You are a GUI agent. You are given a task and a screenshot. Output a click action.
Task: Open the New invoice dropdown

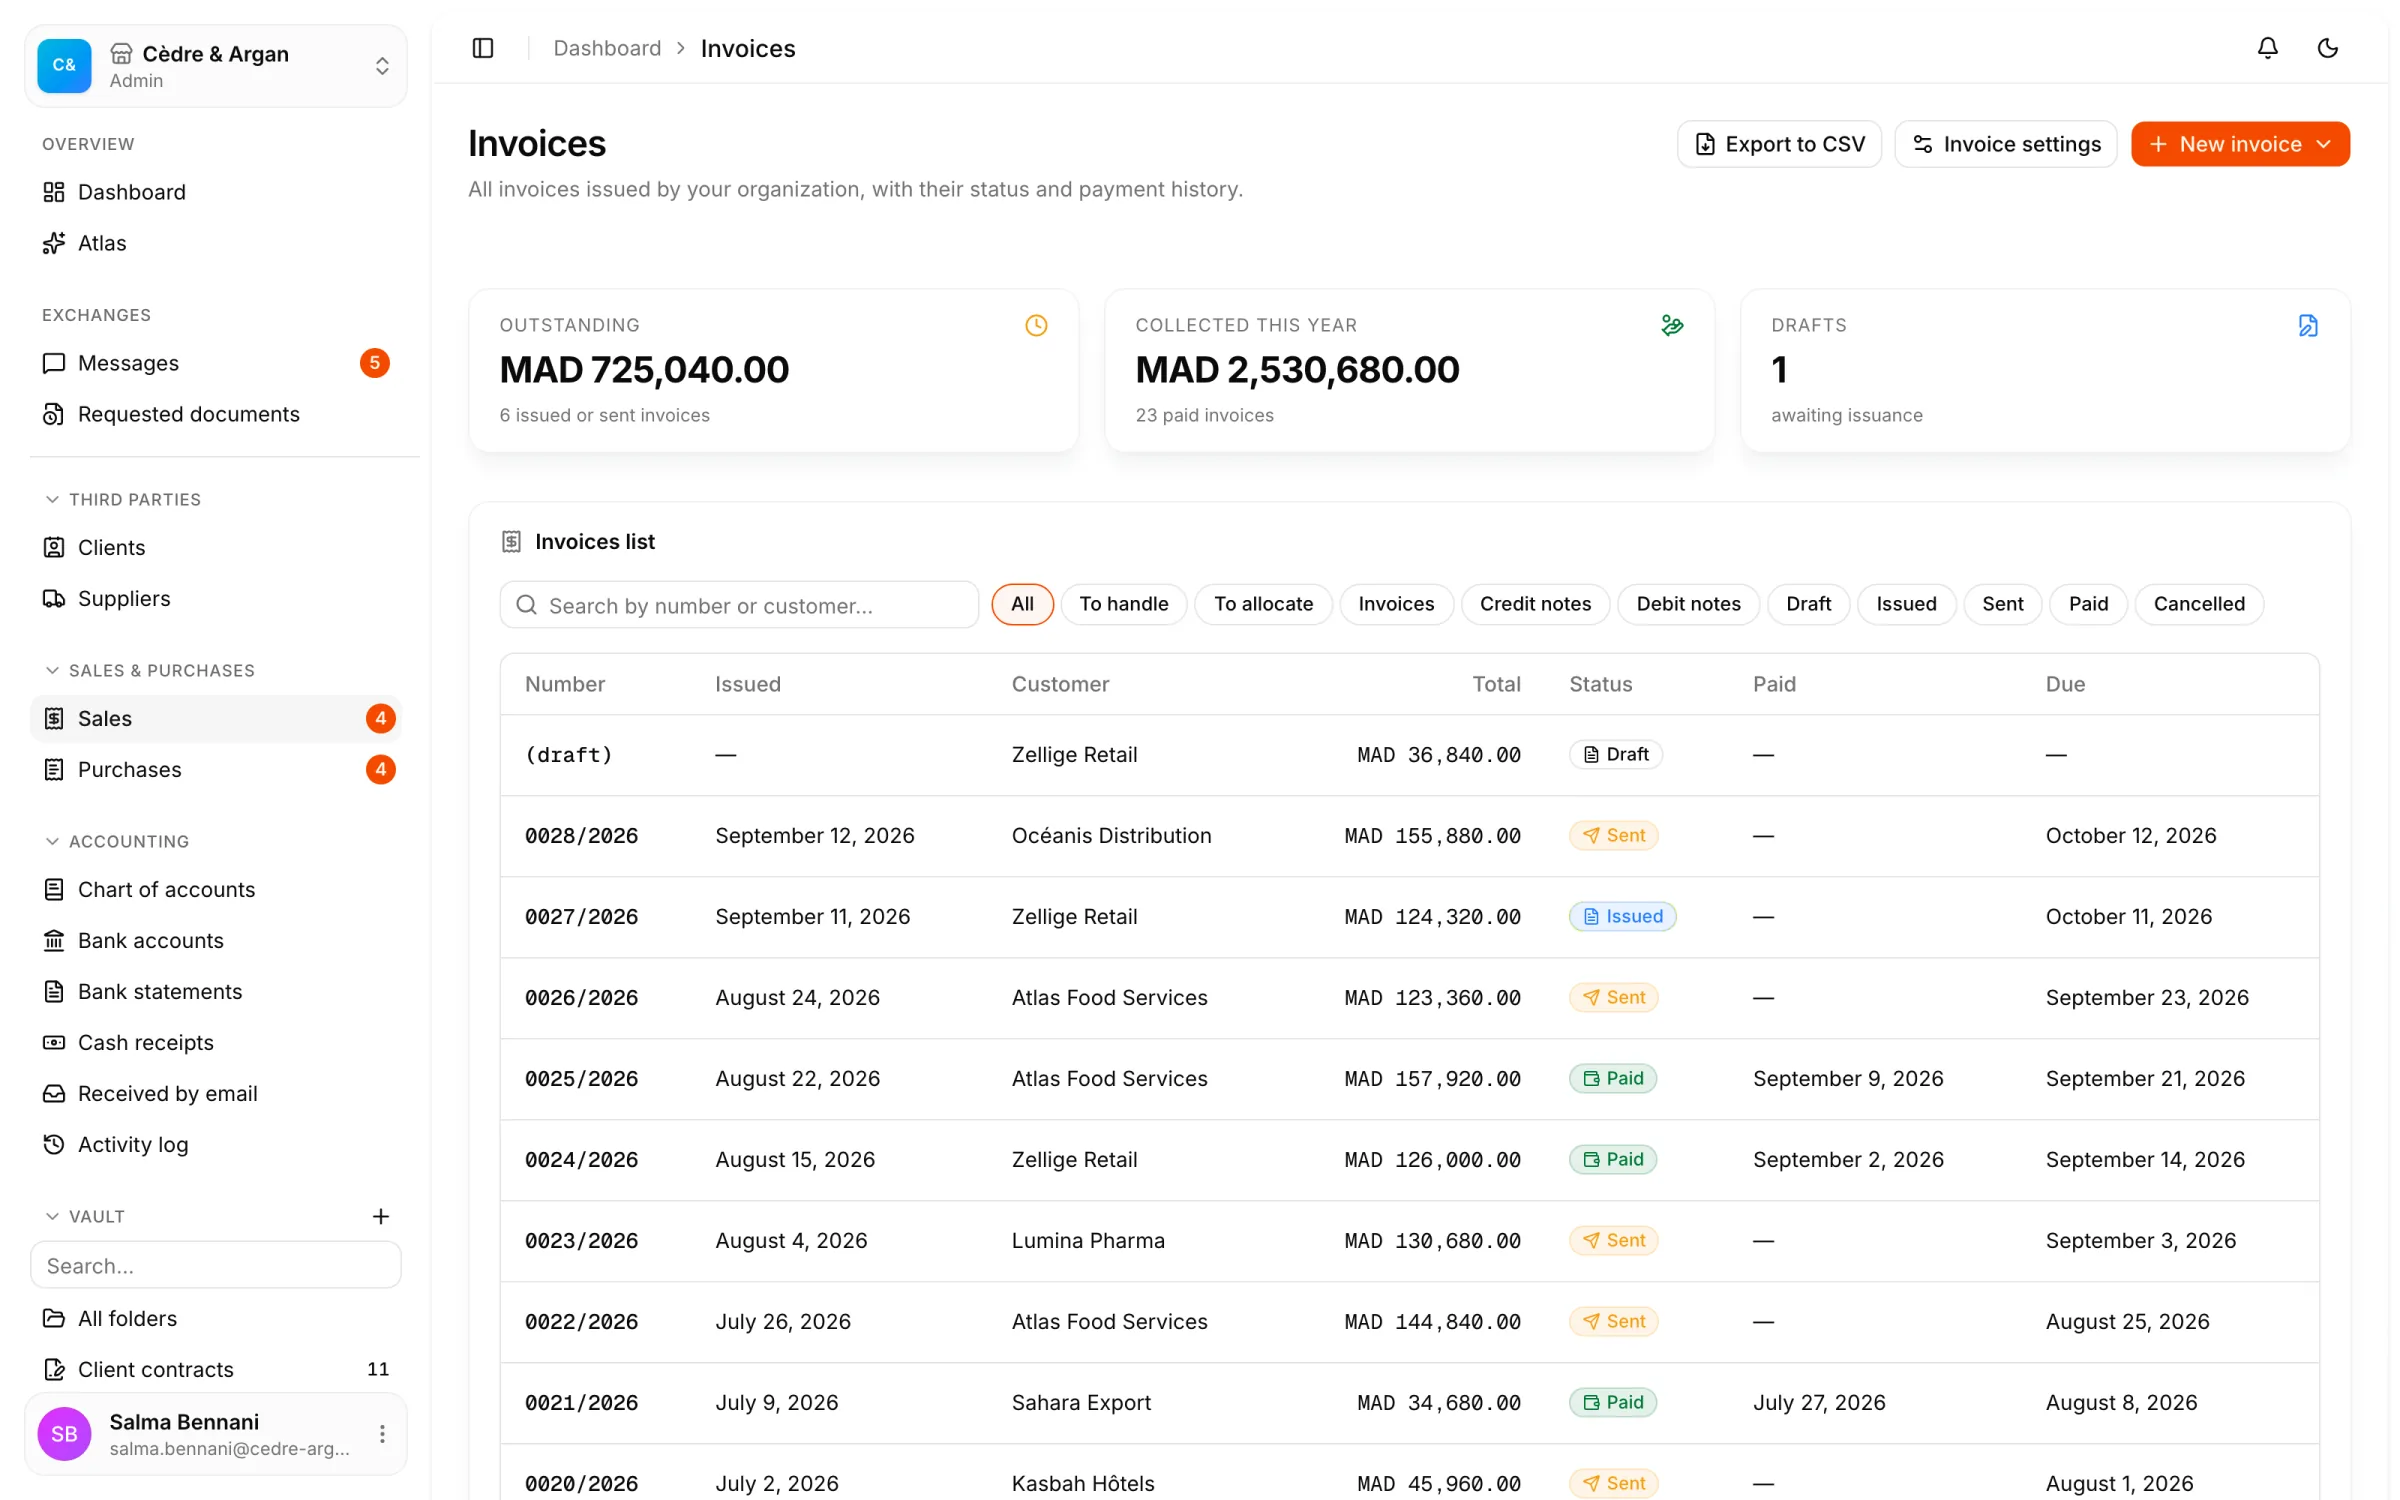click(2240, 144)
